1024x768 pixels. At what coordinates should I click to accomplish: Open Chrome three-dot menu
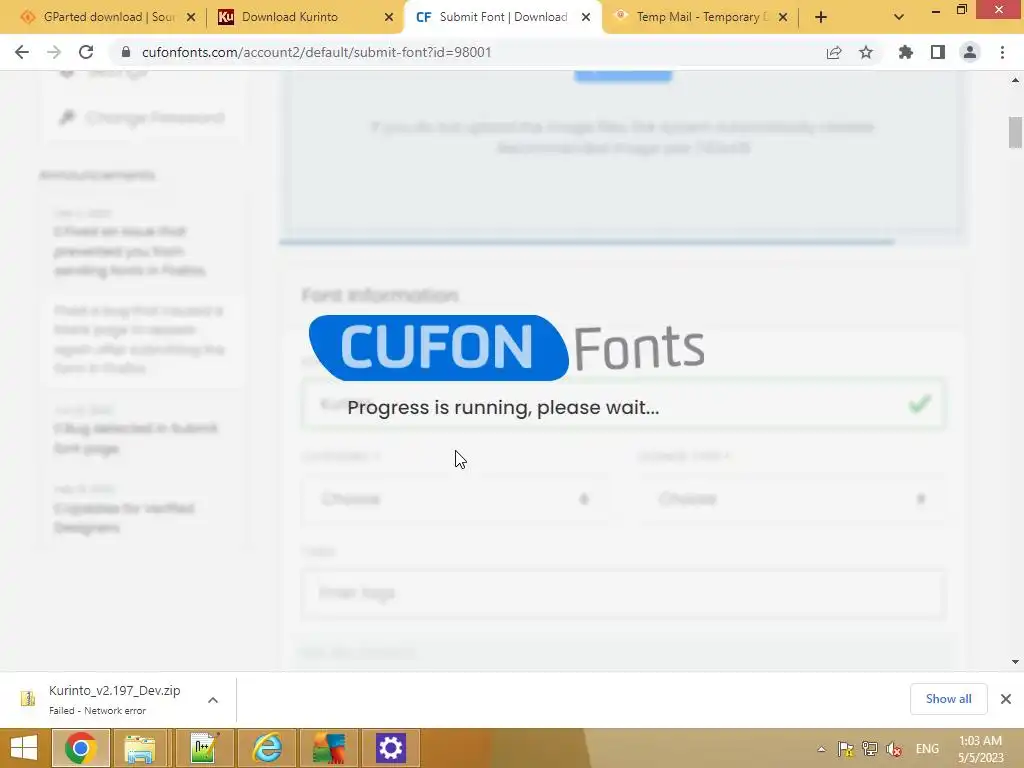tap(1002, 52)
